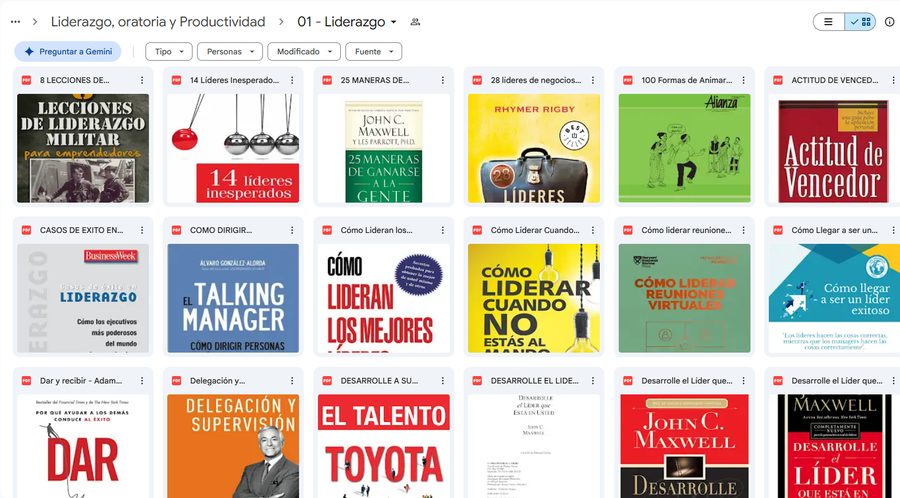The width and height of the screenshot is (900, 498).
Task: Select the 25 Maneras de Ganarse cover thumbnail
Action: (383, 148)
